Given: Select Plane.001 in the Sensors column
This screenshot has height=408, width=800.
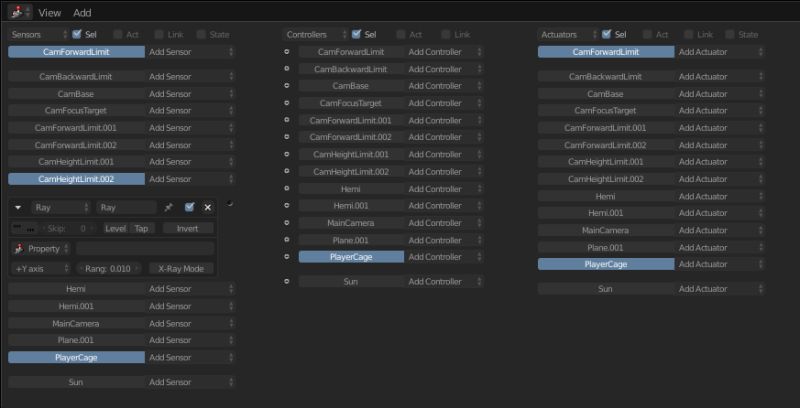Looking at the screenshot, I should coord(77,340).
